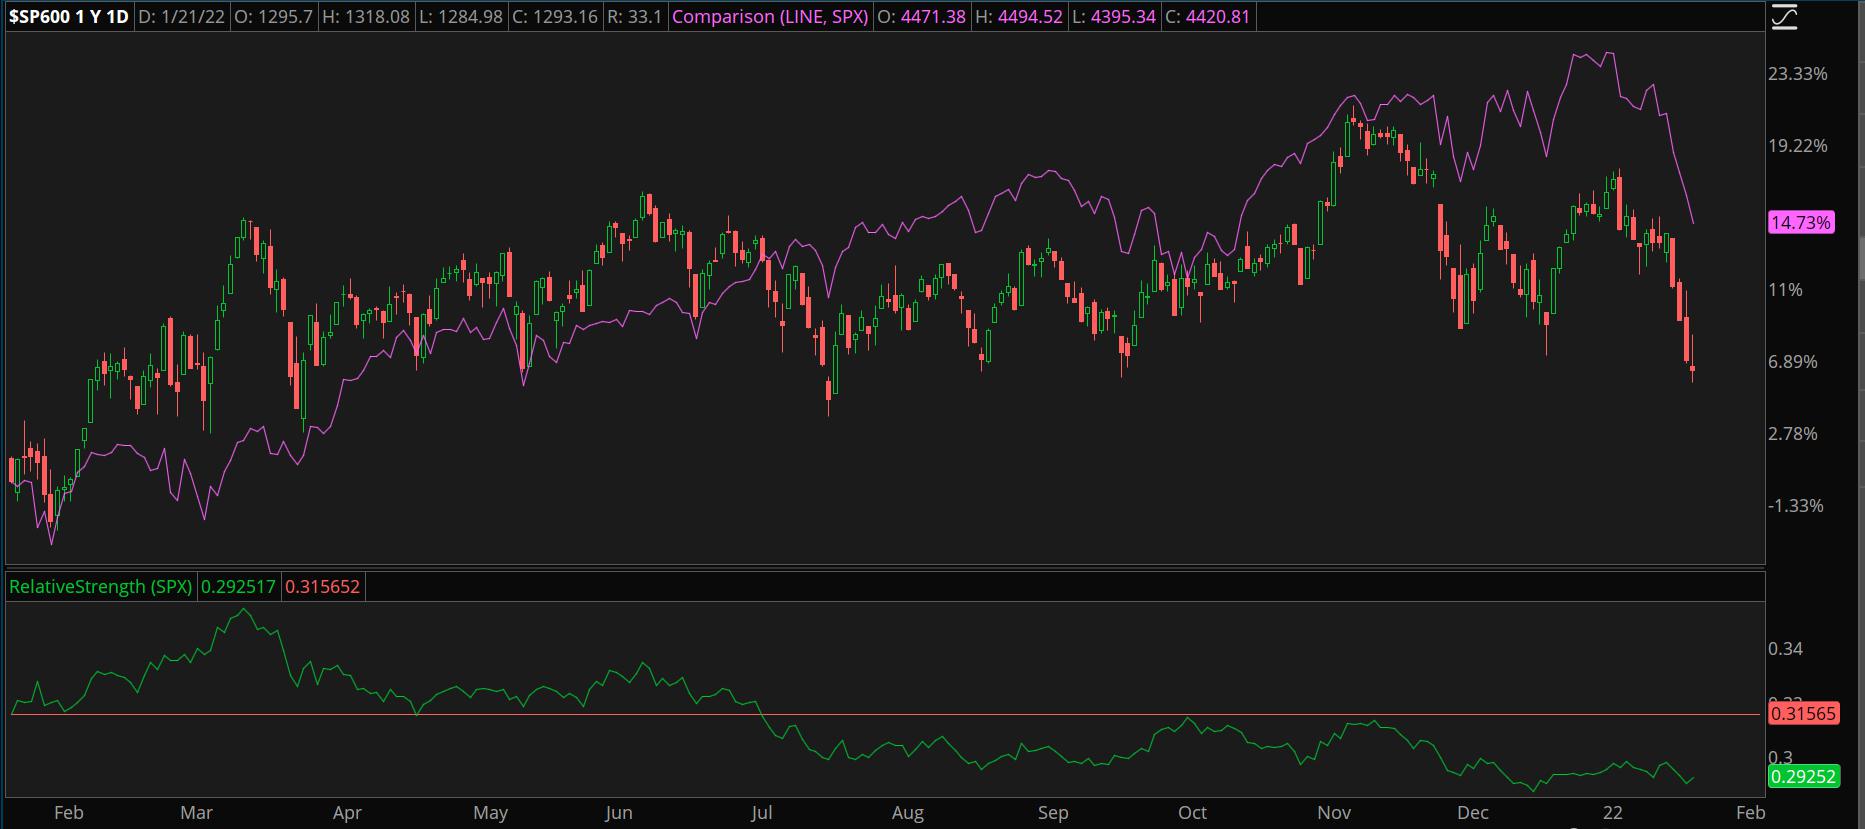The height and width of the screenshot is (829, 1865).
Task: Click the -1.33% price axis label
Action: (1796, 506)
